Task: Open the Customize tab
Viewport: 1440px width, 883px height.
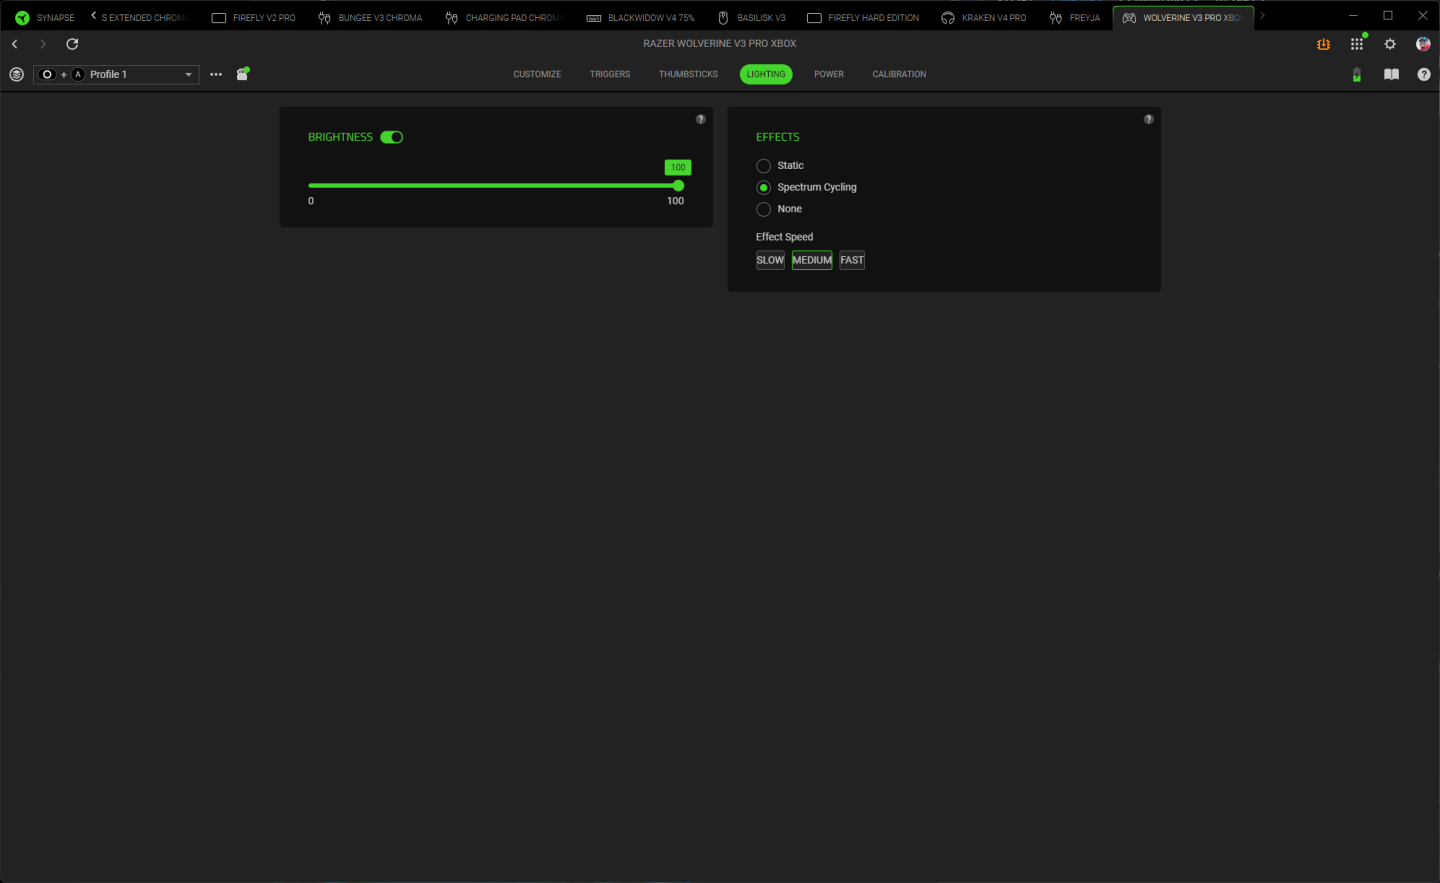Action: tap(537, 74)
